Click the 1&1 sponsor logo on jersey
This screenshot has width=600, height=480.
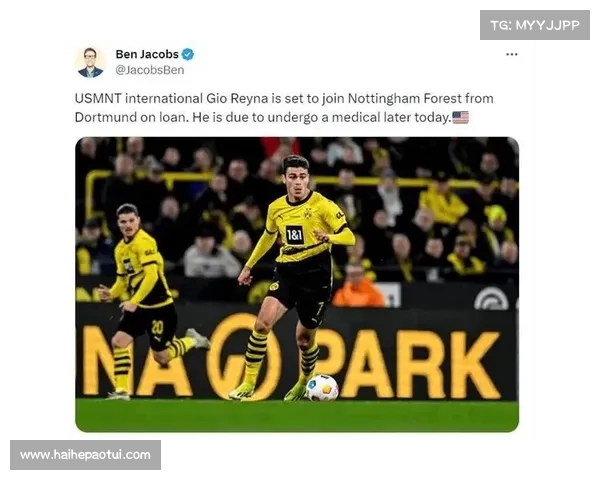pos(294,235)
